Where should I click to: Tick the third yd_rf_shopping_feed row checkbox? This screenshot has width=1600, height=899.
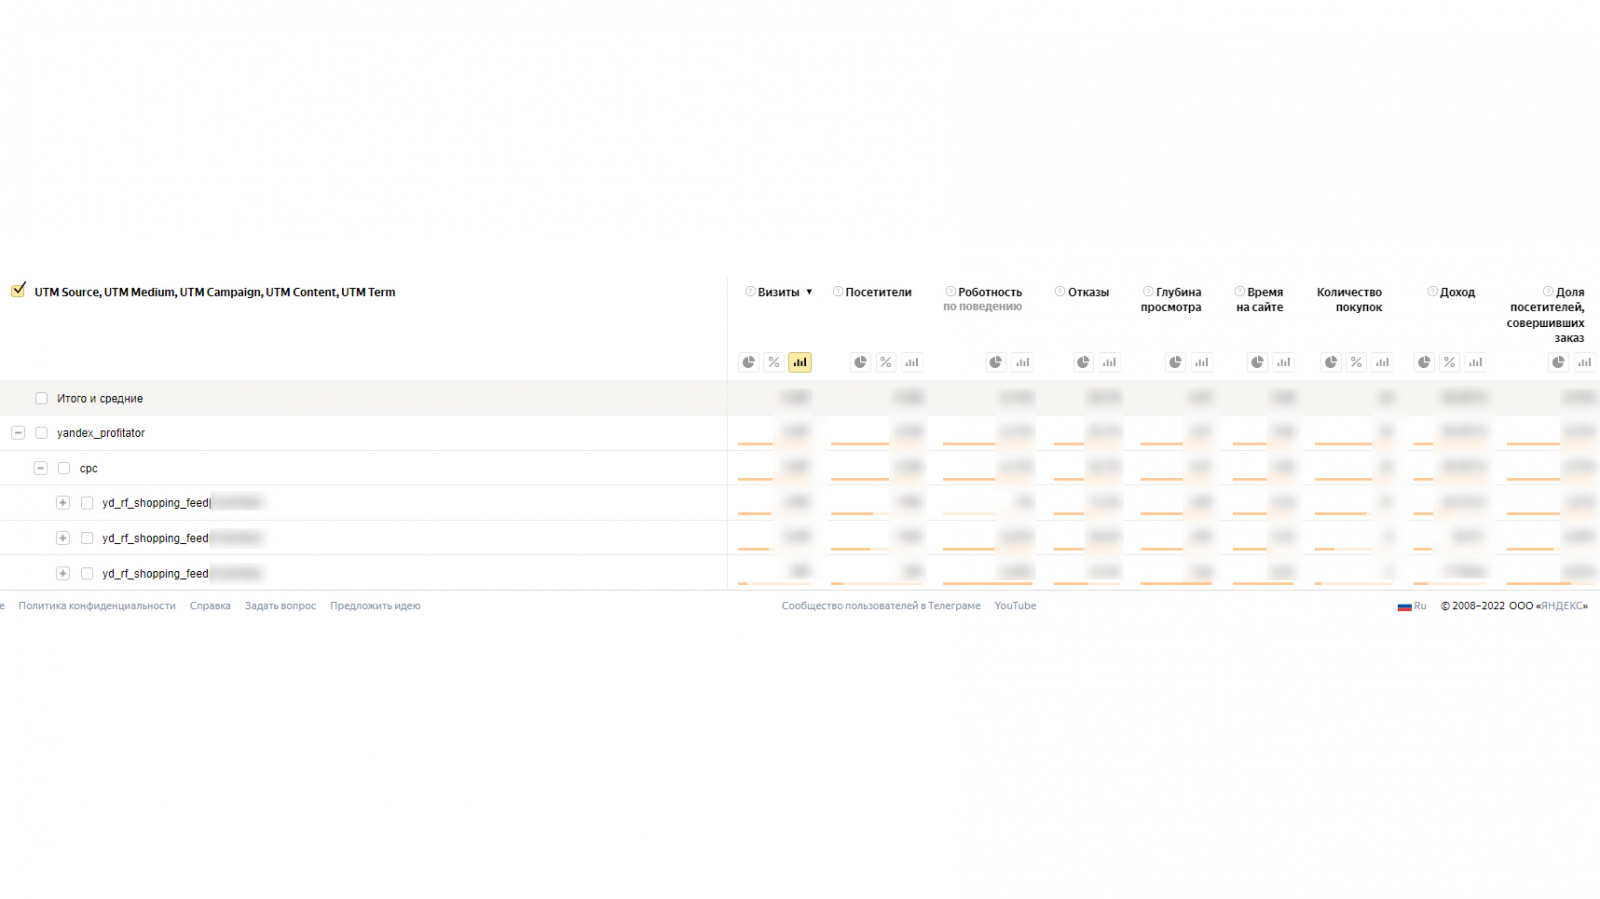(x=87, y=574)
